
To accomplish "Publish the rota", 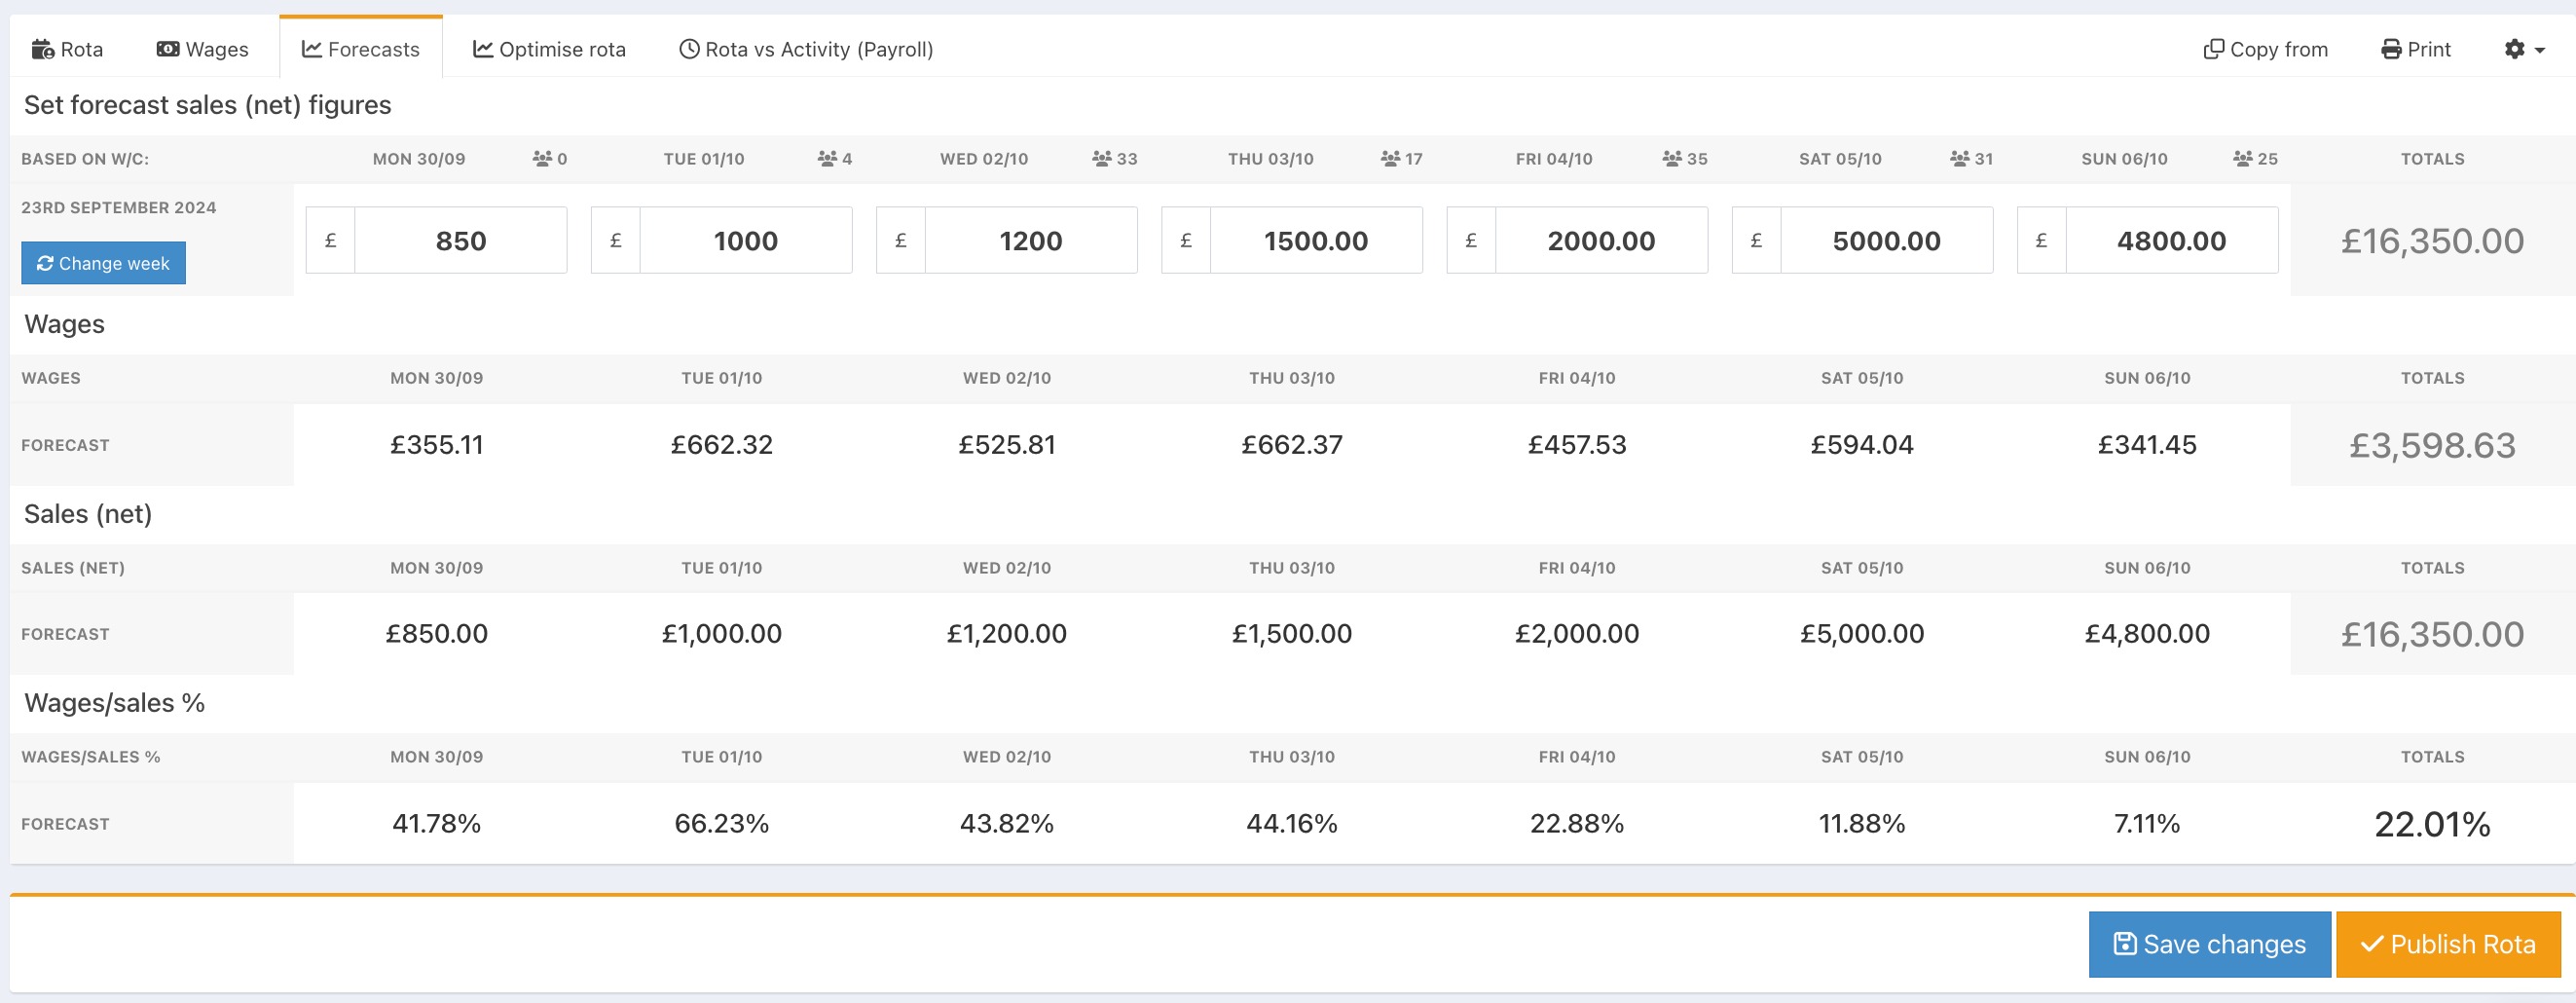I will [x=2447, y=944].
